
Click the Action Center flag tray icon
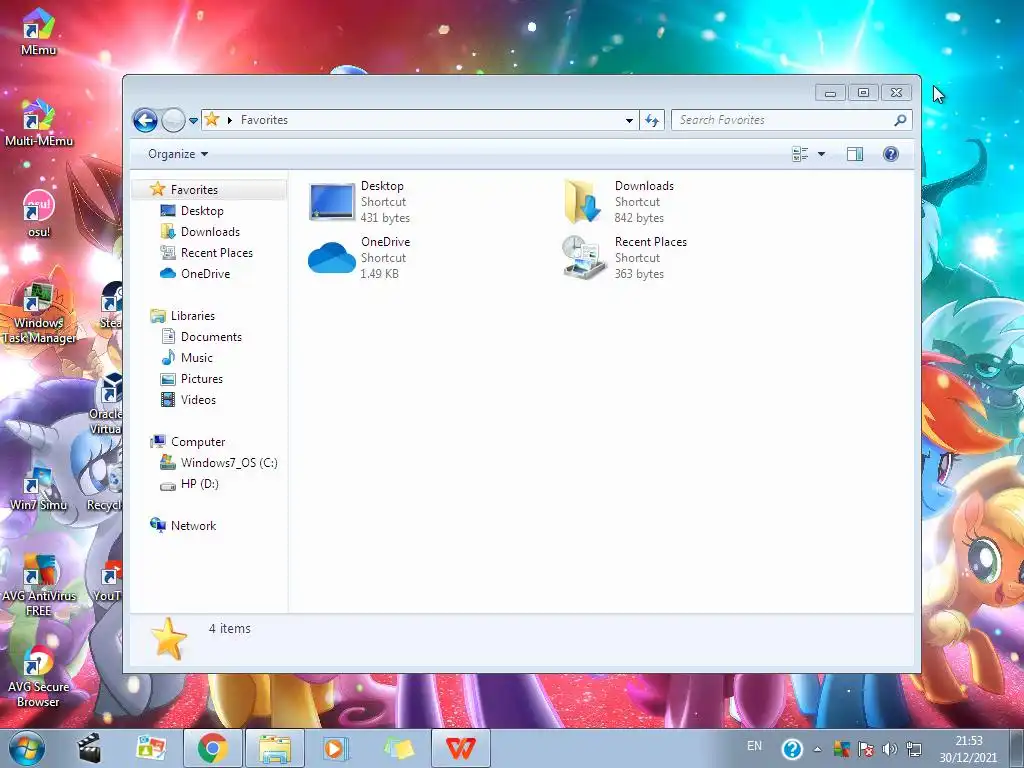(865, 749)
